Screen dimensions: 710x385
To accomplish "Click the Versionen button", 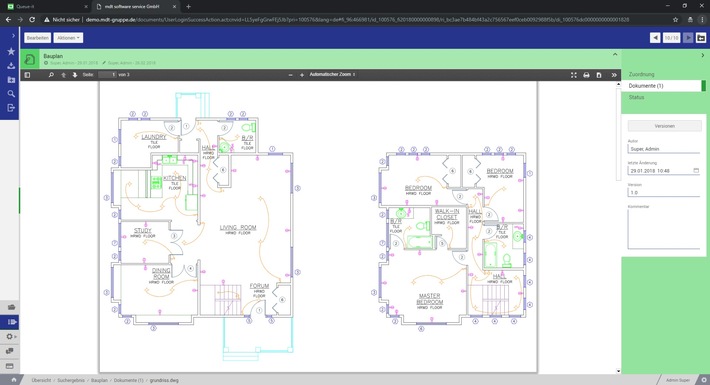I will (x=664, y=126).
